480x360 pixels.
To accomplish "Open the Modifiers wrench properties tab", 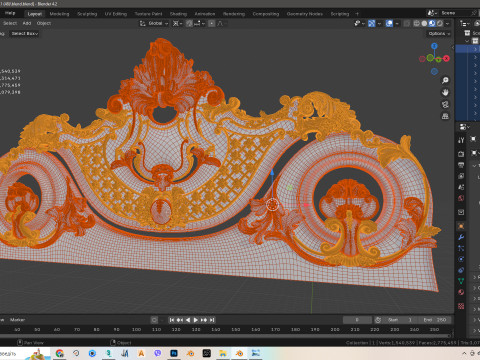I will 461,237.
